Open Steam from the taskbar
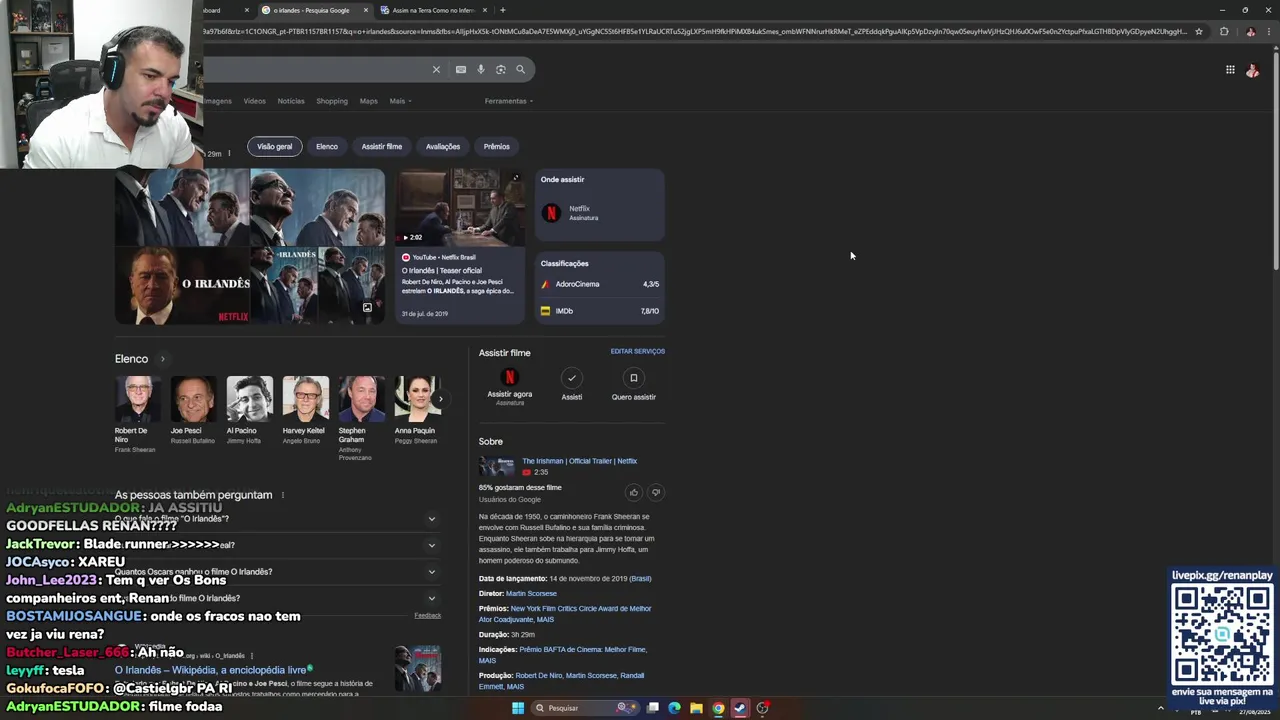1280x720 pixels. pyautogui.click(x=740, y=708)
